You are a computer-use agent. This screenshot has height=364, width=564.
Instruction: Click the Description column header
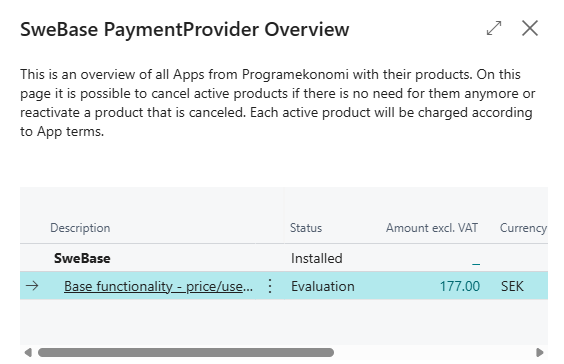click(80, 228)
